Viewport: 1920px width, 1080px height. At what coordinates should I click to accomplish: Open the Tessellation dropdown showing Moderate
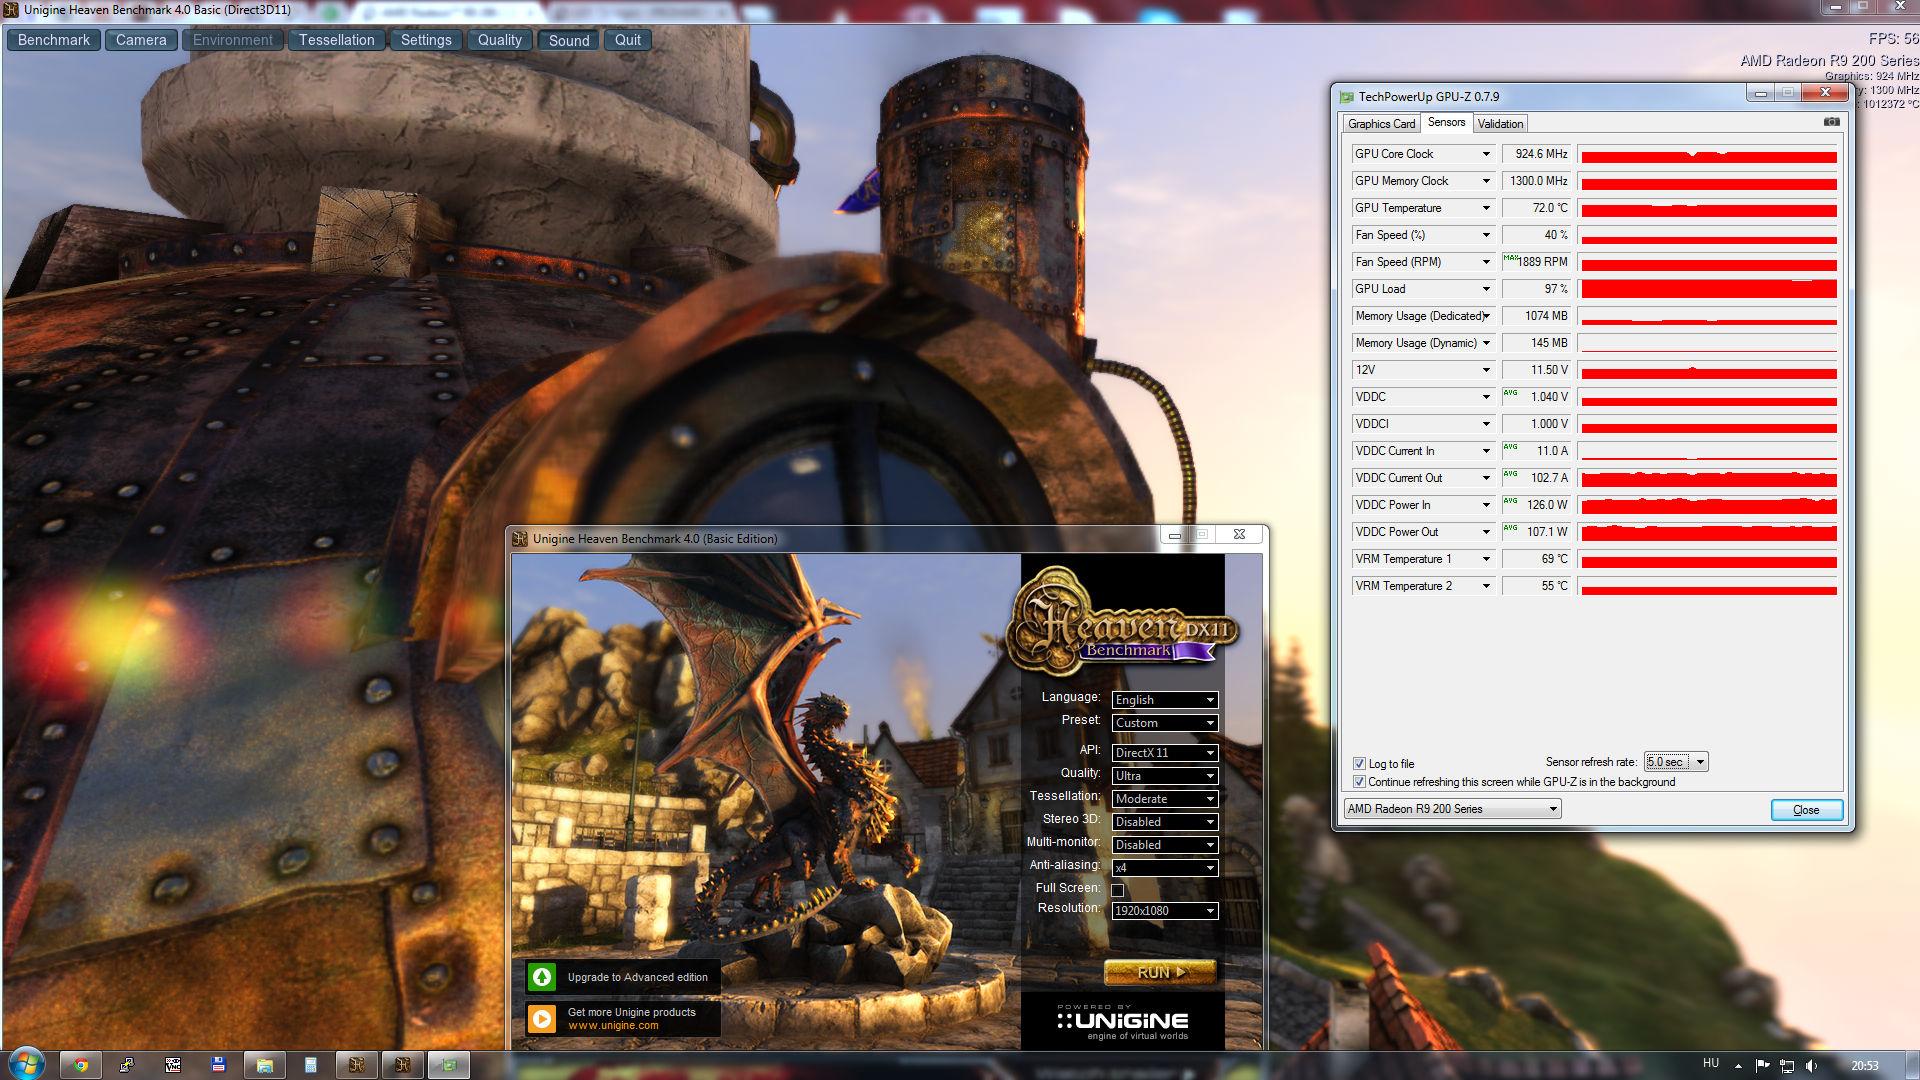(x=1165, y=799)
